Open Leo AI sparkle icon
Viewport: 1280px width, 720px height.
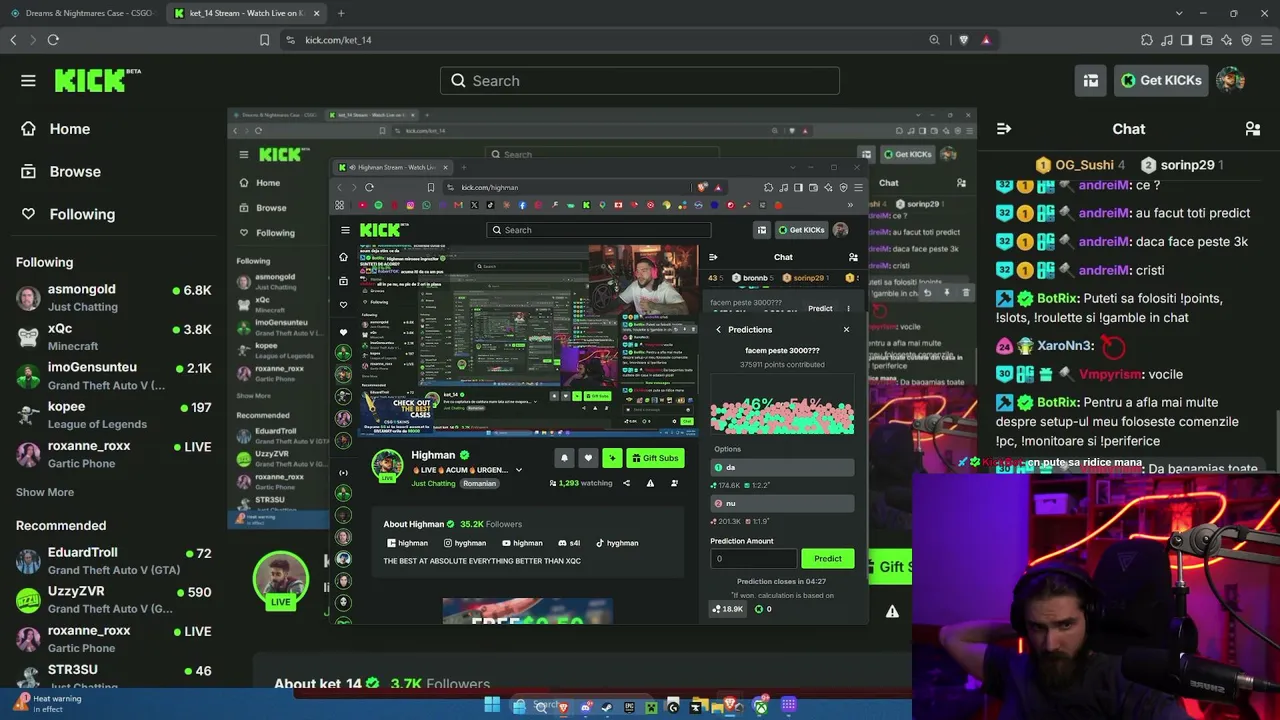1227,40
